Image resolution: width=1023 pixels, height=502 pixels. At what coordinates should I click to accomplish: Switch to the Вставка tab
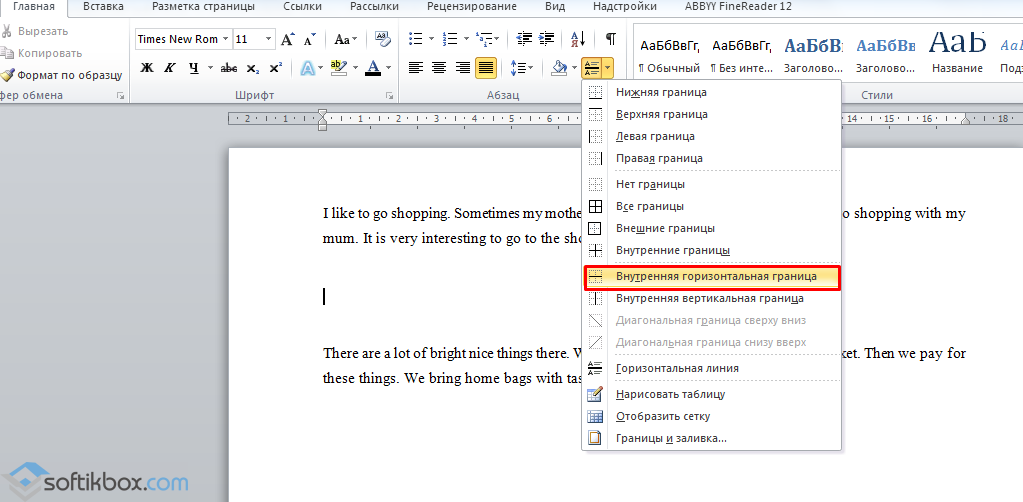point(104,7)
